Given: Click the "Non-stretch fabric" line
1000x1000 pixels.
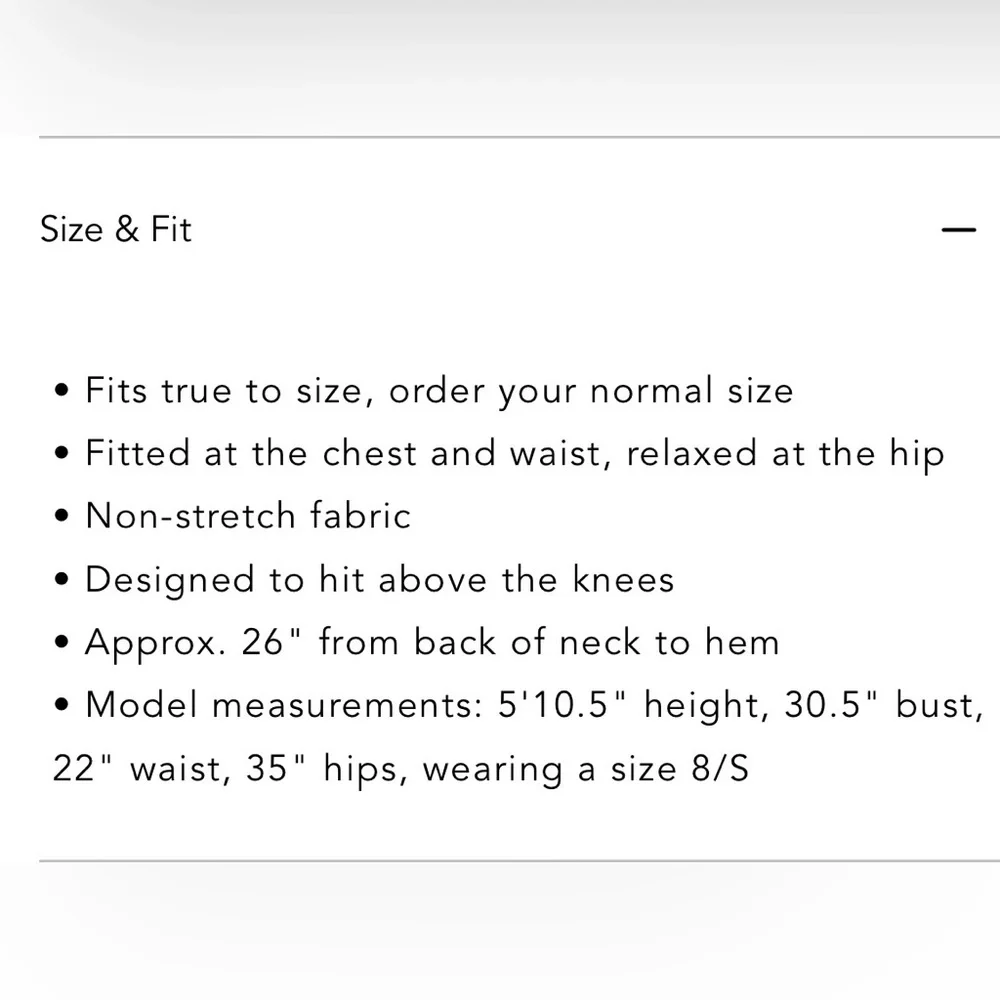Looking at the screenshot, I should tap(248, 516).
